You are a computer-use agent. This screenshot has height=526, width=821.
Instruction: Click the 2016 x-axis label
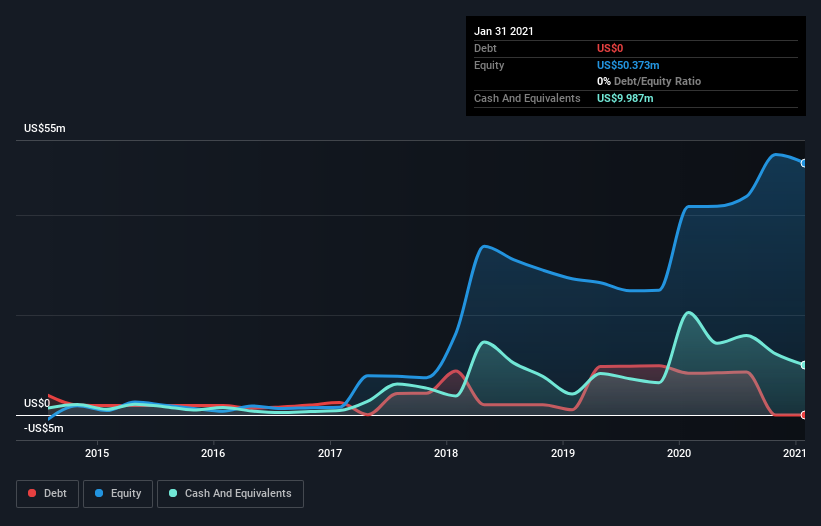[x=213, y=453]
